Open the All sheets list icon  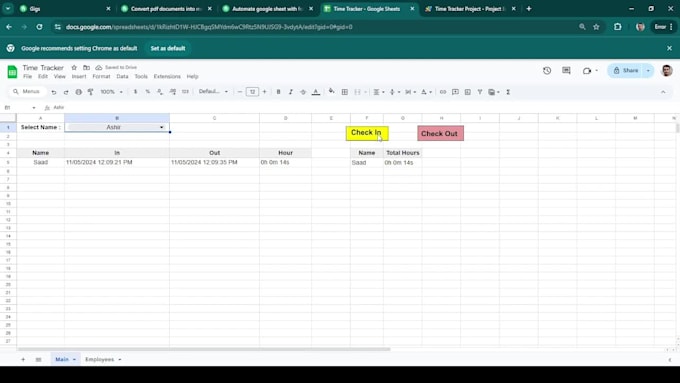(38, 360)
